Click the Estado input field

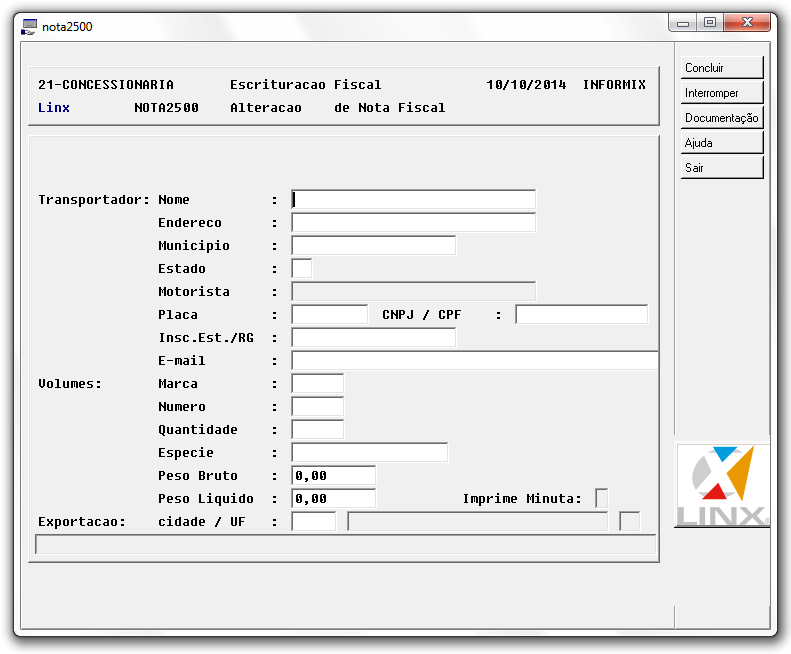[302, 268]
